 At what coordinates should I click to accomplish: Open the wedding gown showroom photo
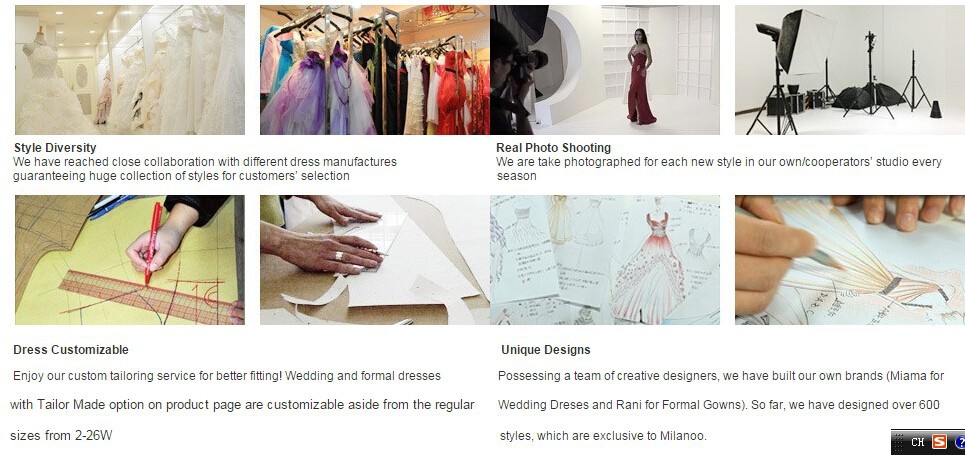[x=130, y=70]
